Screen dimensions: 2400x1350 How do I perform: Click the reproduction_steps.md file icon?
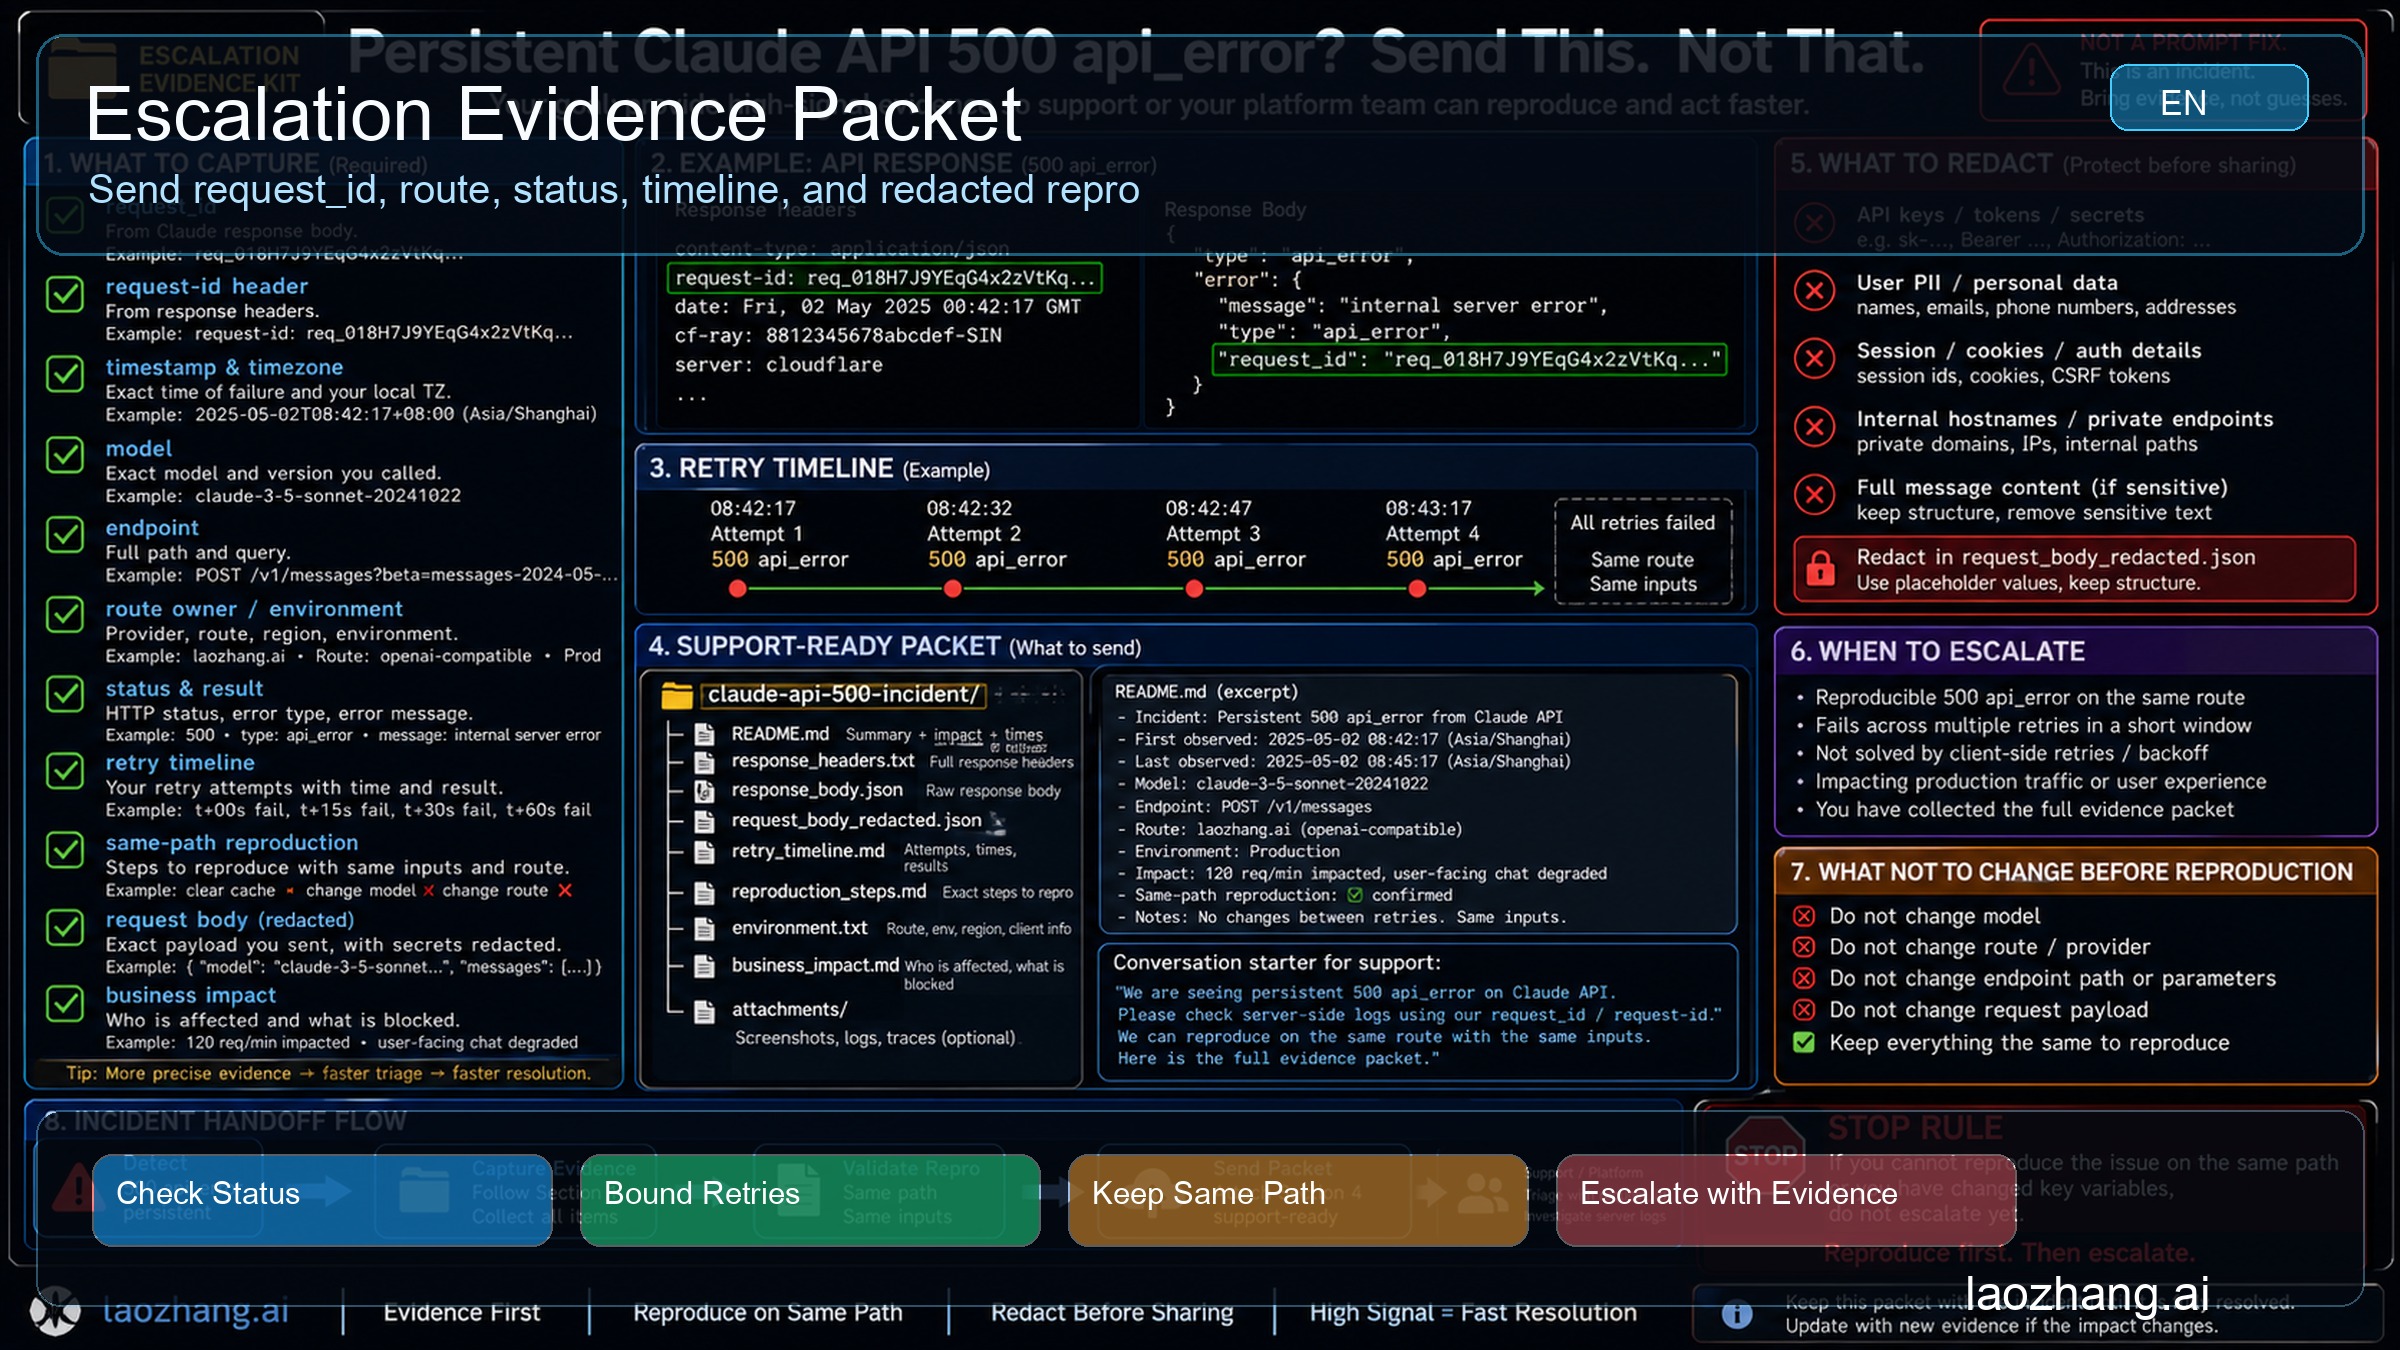pos(705,892)
